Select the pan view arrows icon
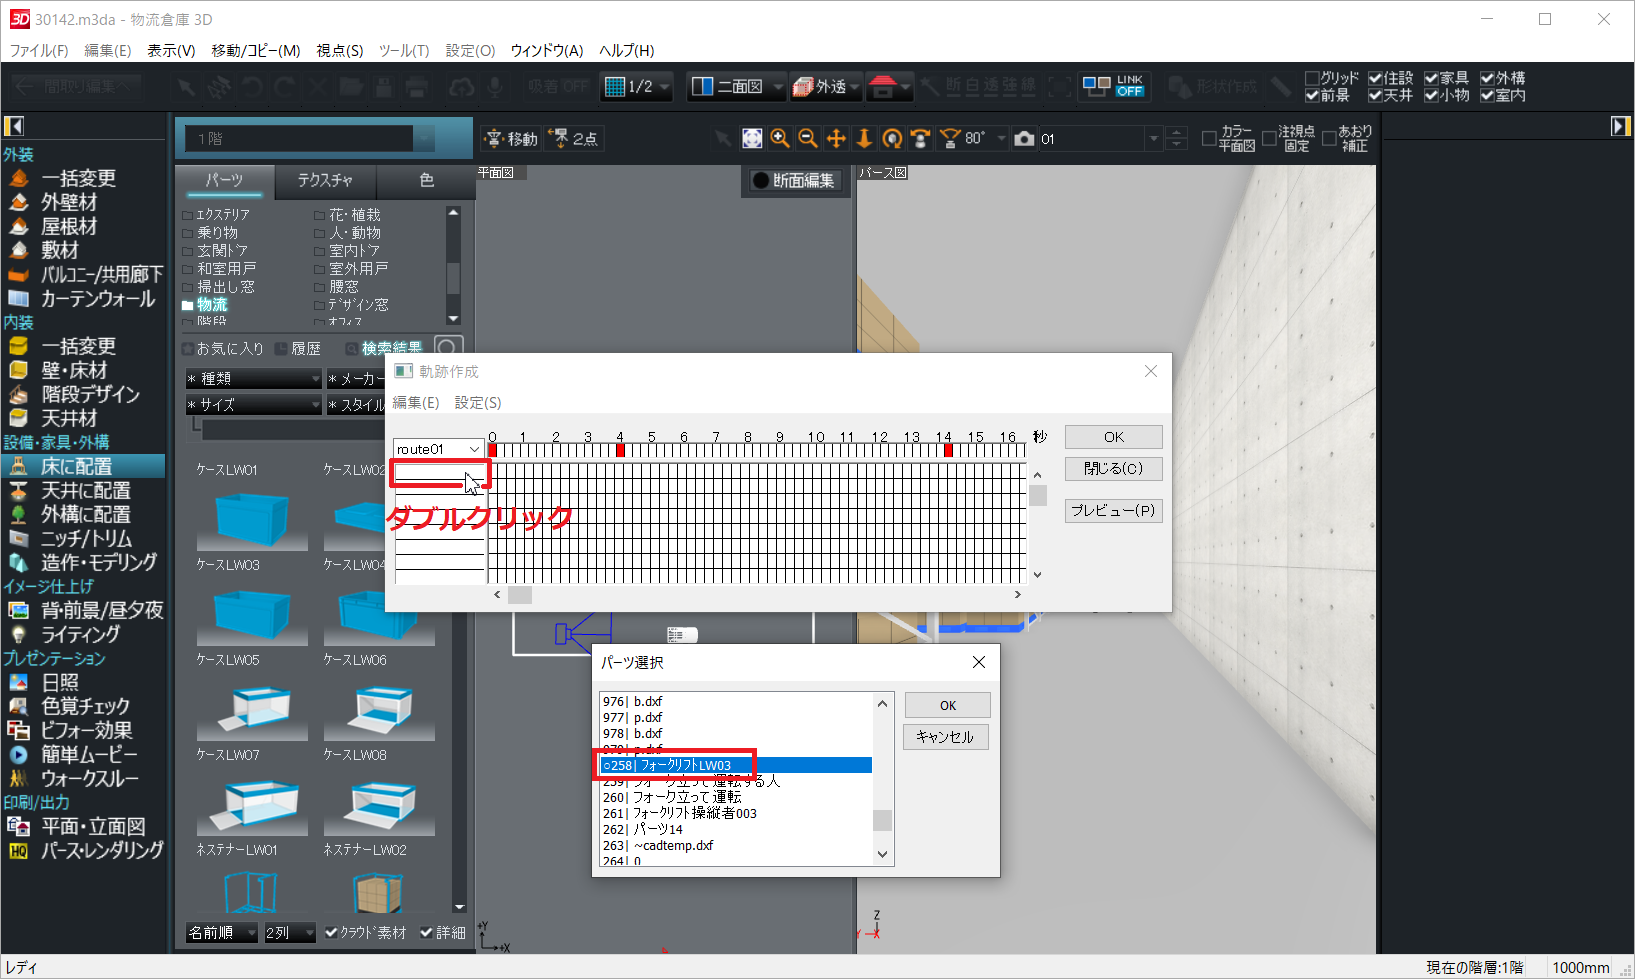Viewport: 1635px width, 979px height. [x=836, y=139]
